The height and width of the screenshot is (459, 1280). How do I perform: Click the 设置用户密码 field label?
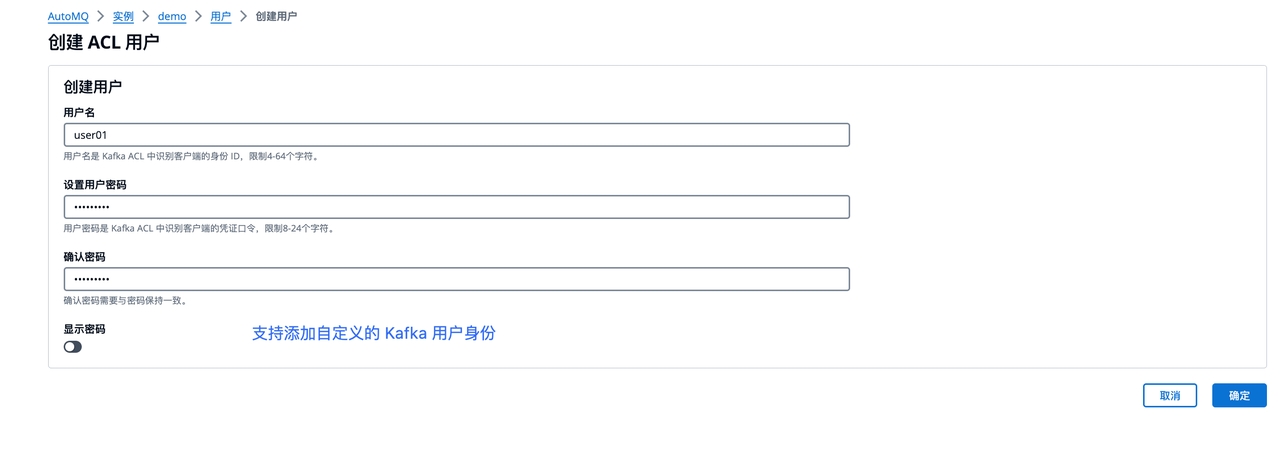point(95,185)
